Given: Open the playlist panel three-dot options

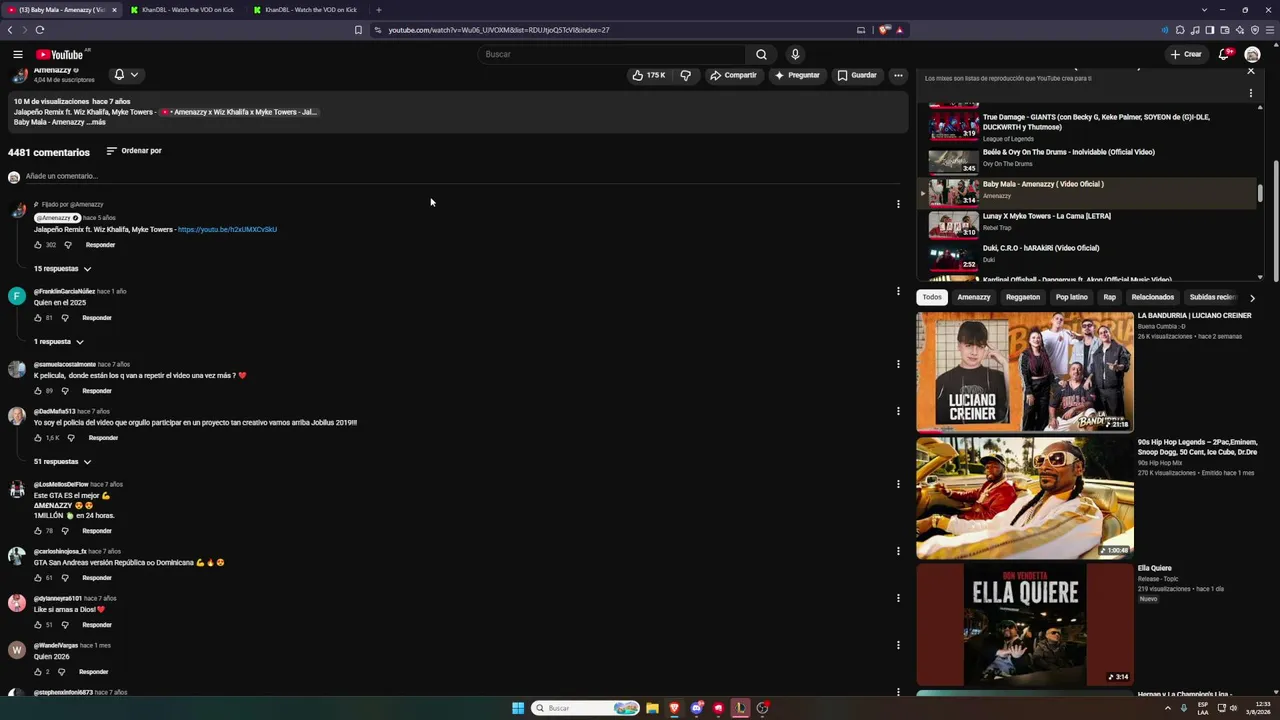Looking at the screenshot, I should point(1250,93).
